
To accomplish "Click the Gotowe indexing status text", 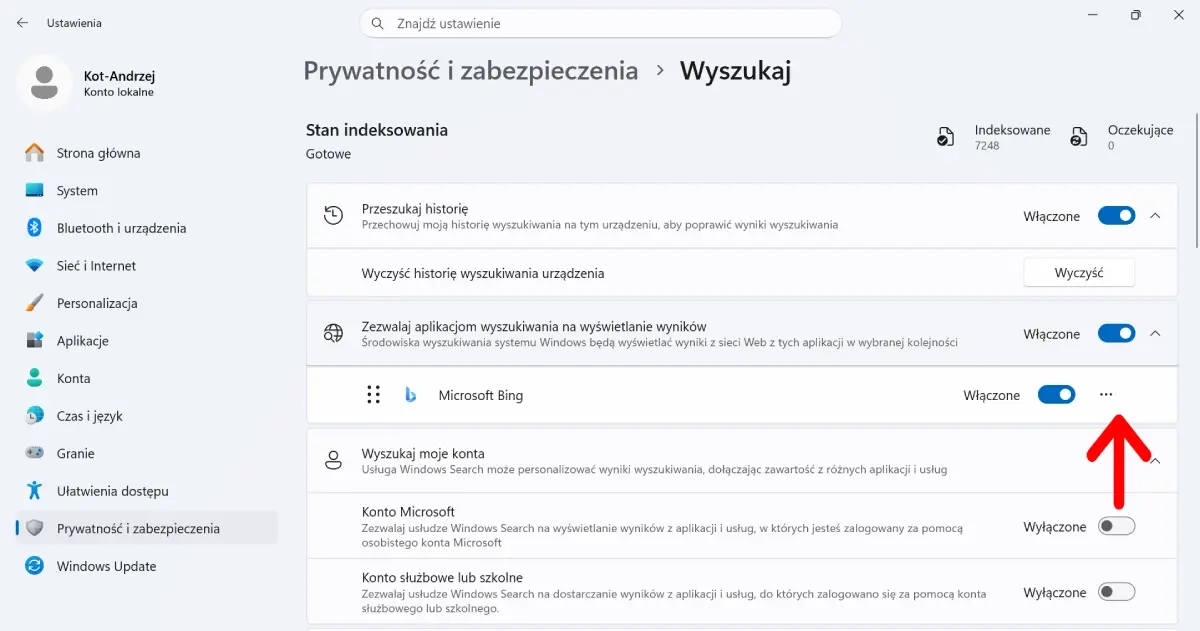I will pyautogui.click(x=328, y=154).
